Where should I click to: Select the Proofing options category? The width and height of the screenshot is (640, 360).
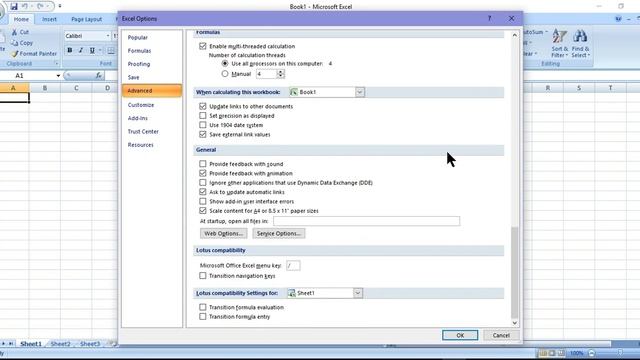(139, 64)
